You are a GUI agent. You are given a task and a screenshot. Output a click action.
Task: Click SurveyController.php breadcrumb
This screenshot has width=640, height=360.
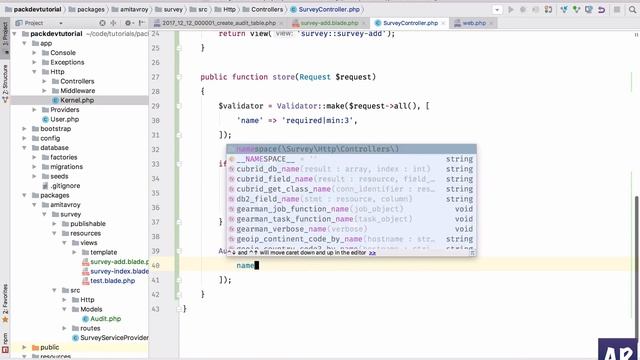(324, 9)
